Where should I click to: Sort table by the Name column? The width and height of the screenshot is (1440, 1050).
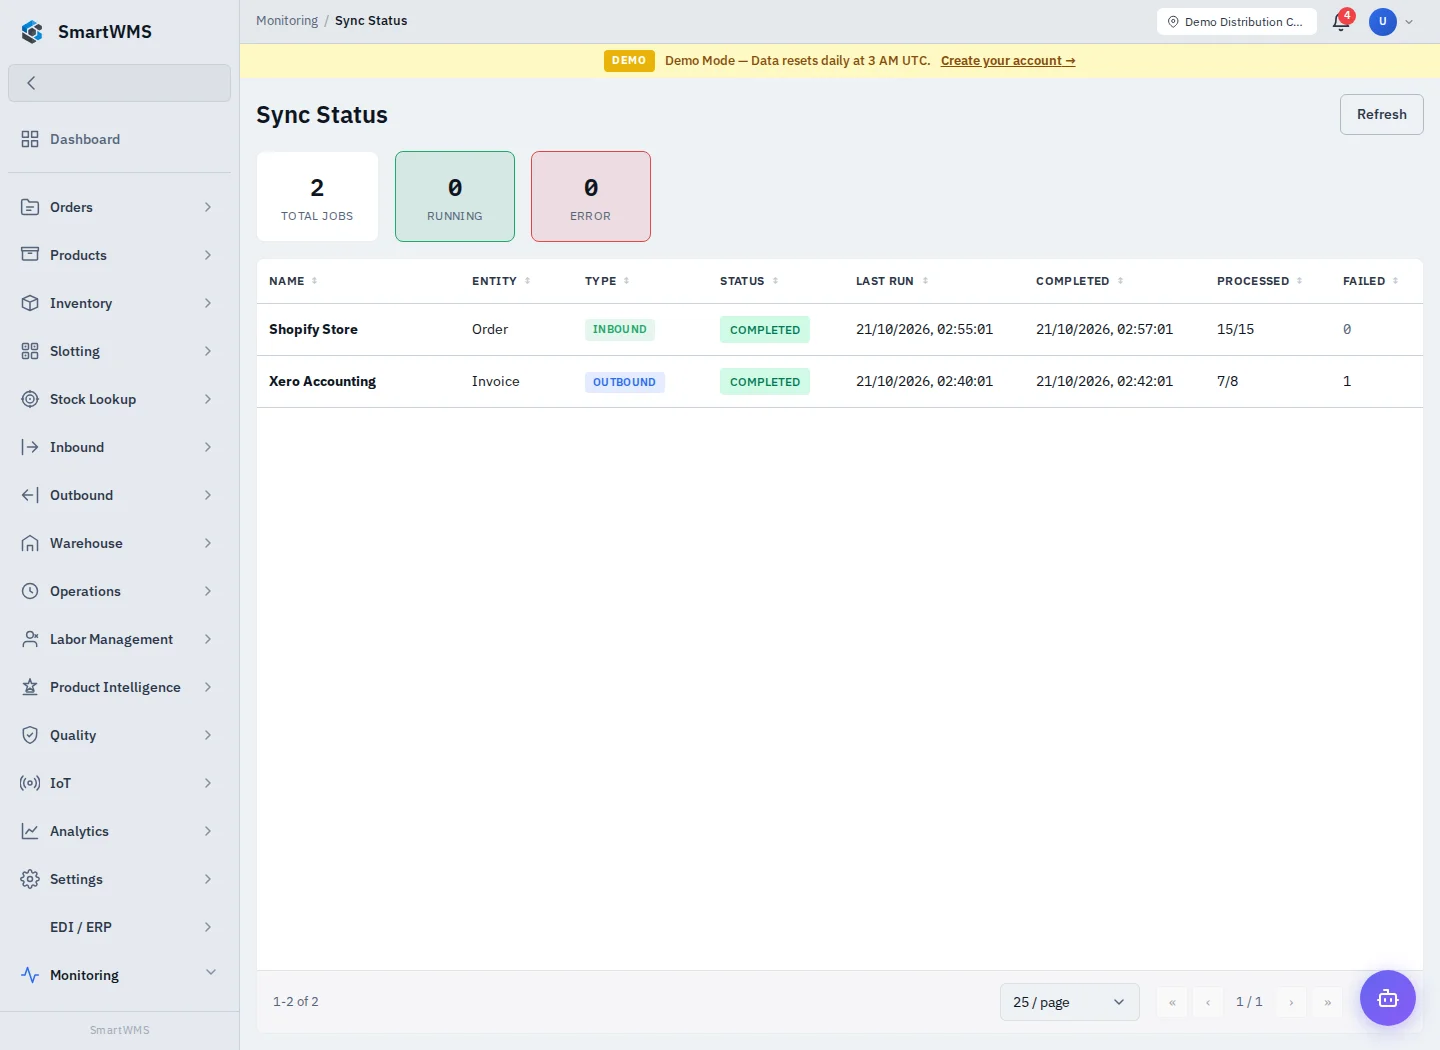click(293, 281)
